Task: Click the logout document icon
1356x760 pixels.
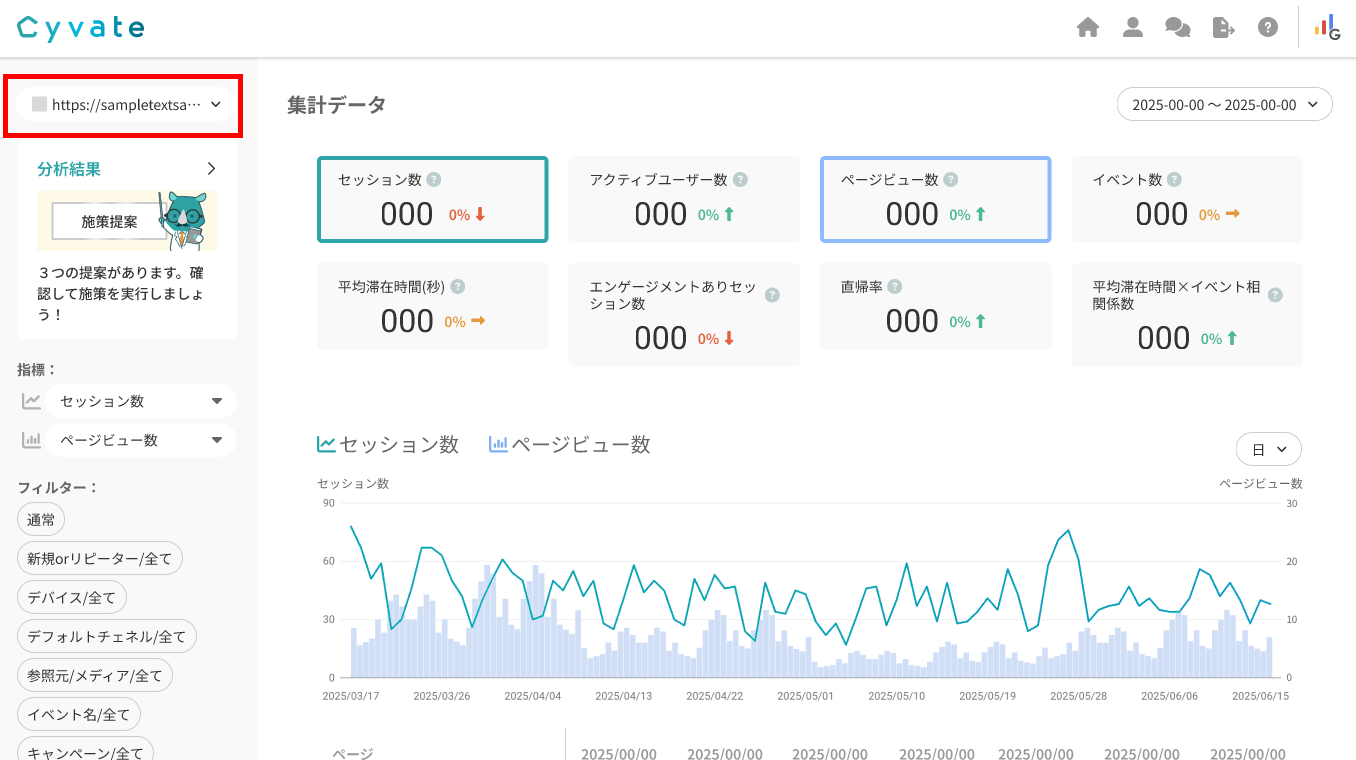Action: 1223,28
